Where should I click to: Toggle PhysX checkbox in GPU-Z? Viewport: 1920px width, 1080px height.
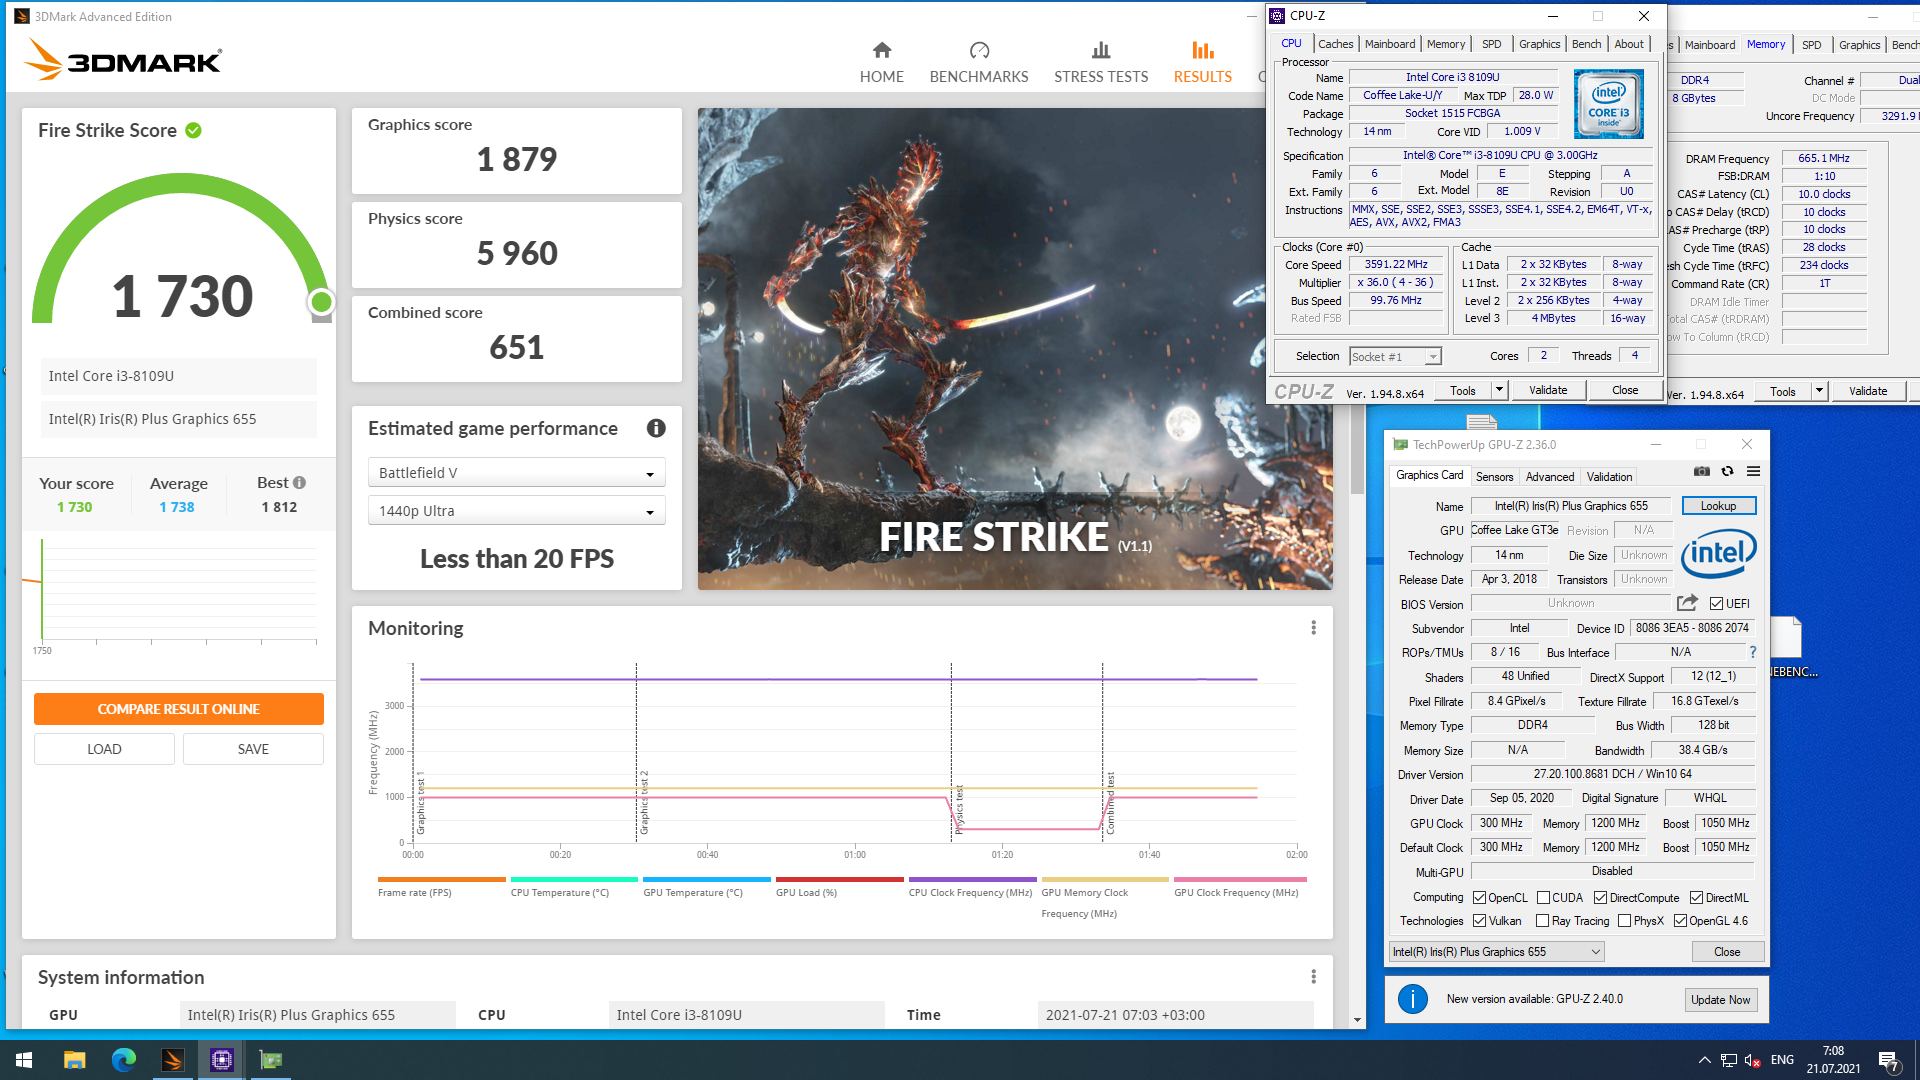[x=1624, y=921]
